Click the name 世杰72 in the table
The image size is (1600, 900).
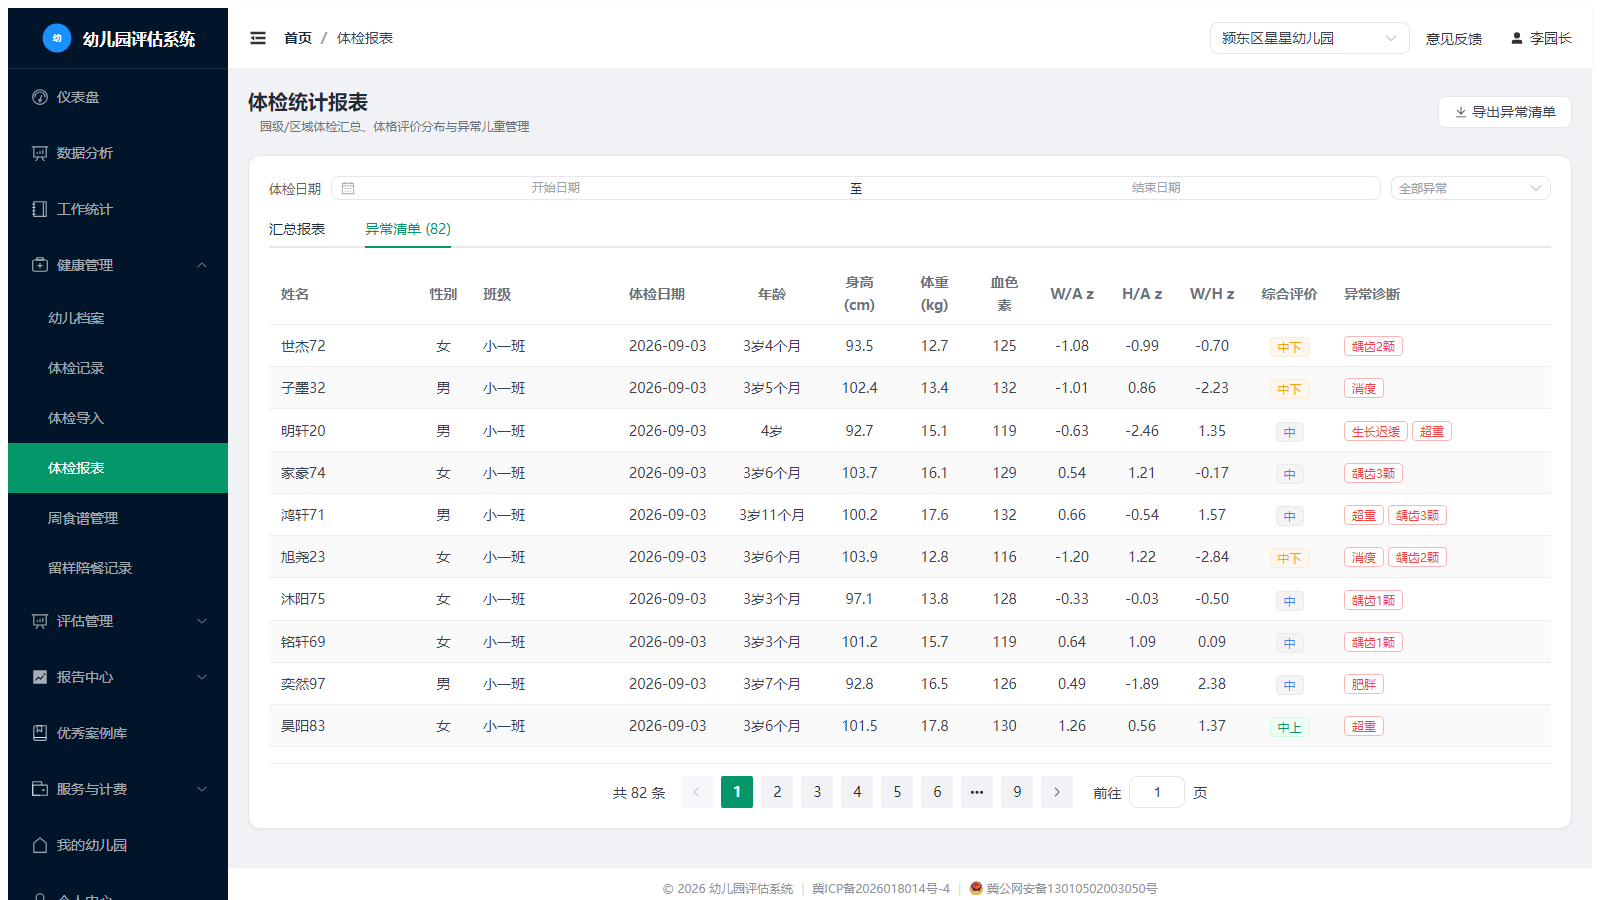tap(303, 346)
